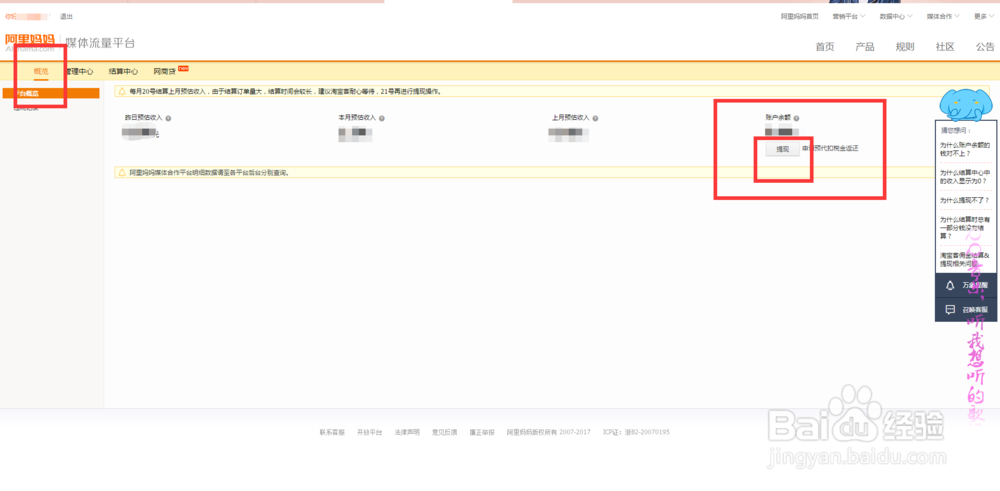Click bell icon in the 每月20号 notice

pyautogui.click(x=121, y=91)
